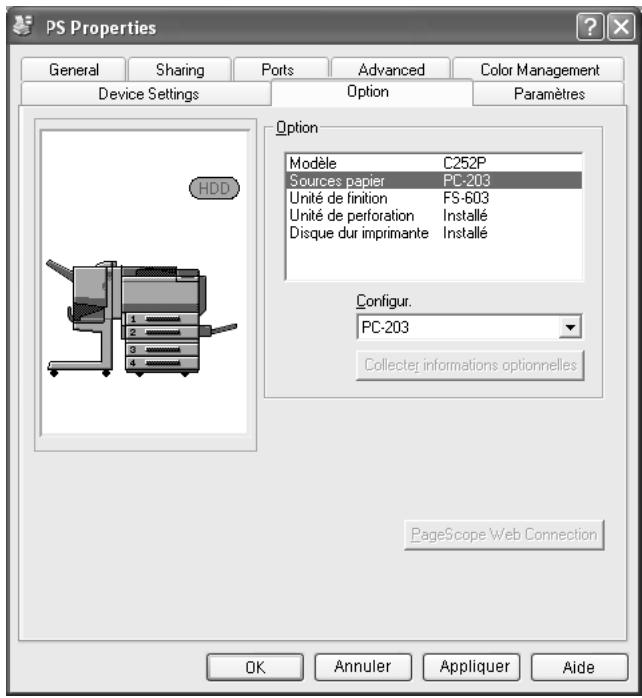Viewport: 642px width, 698px height.
Task: Click the Annuler button
Action: pos(363,667)
